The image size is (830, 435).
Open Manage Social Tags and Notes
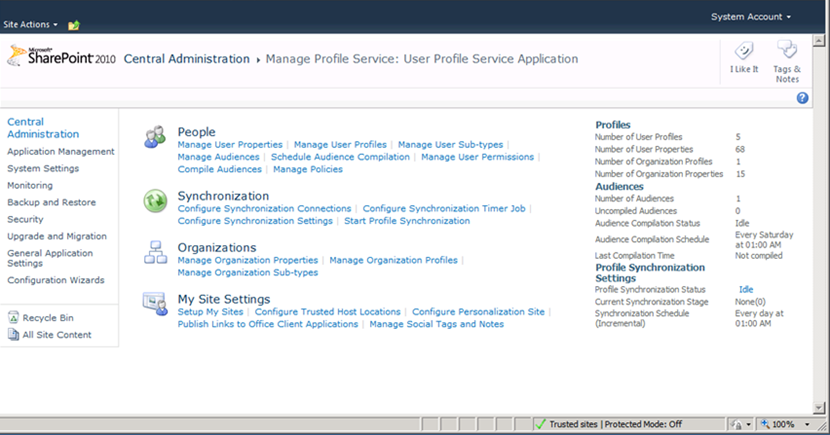tap(437, 324)
